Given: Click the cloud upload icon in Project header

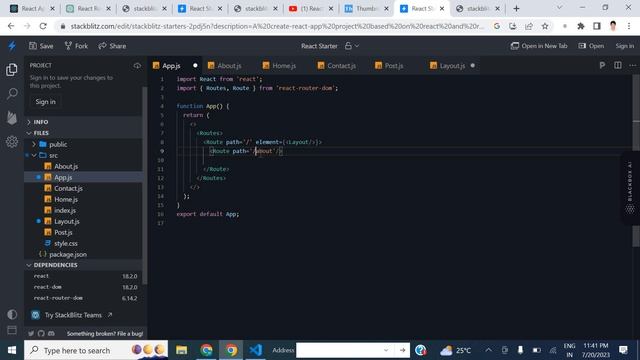Looking at the screenshot, I should point(137,65).
